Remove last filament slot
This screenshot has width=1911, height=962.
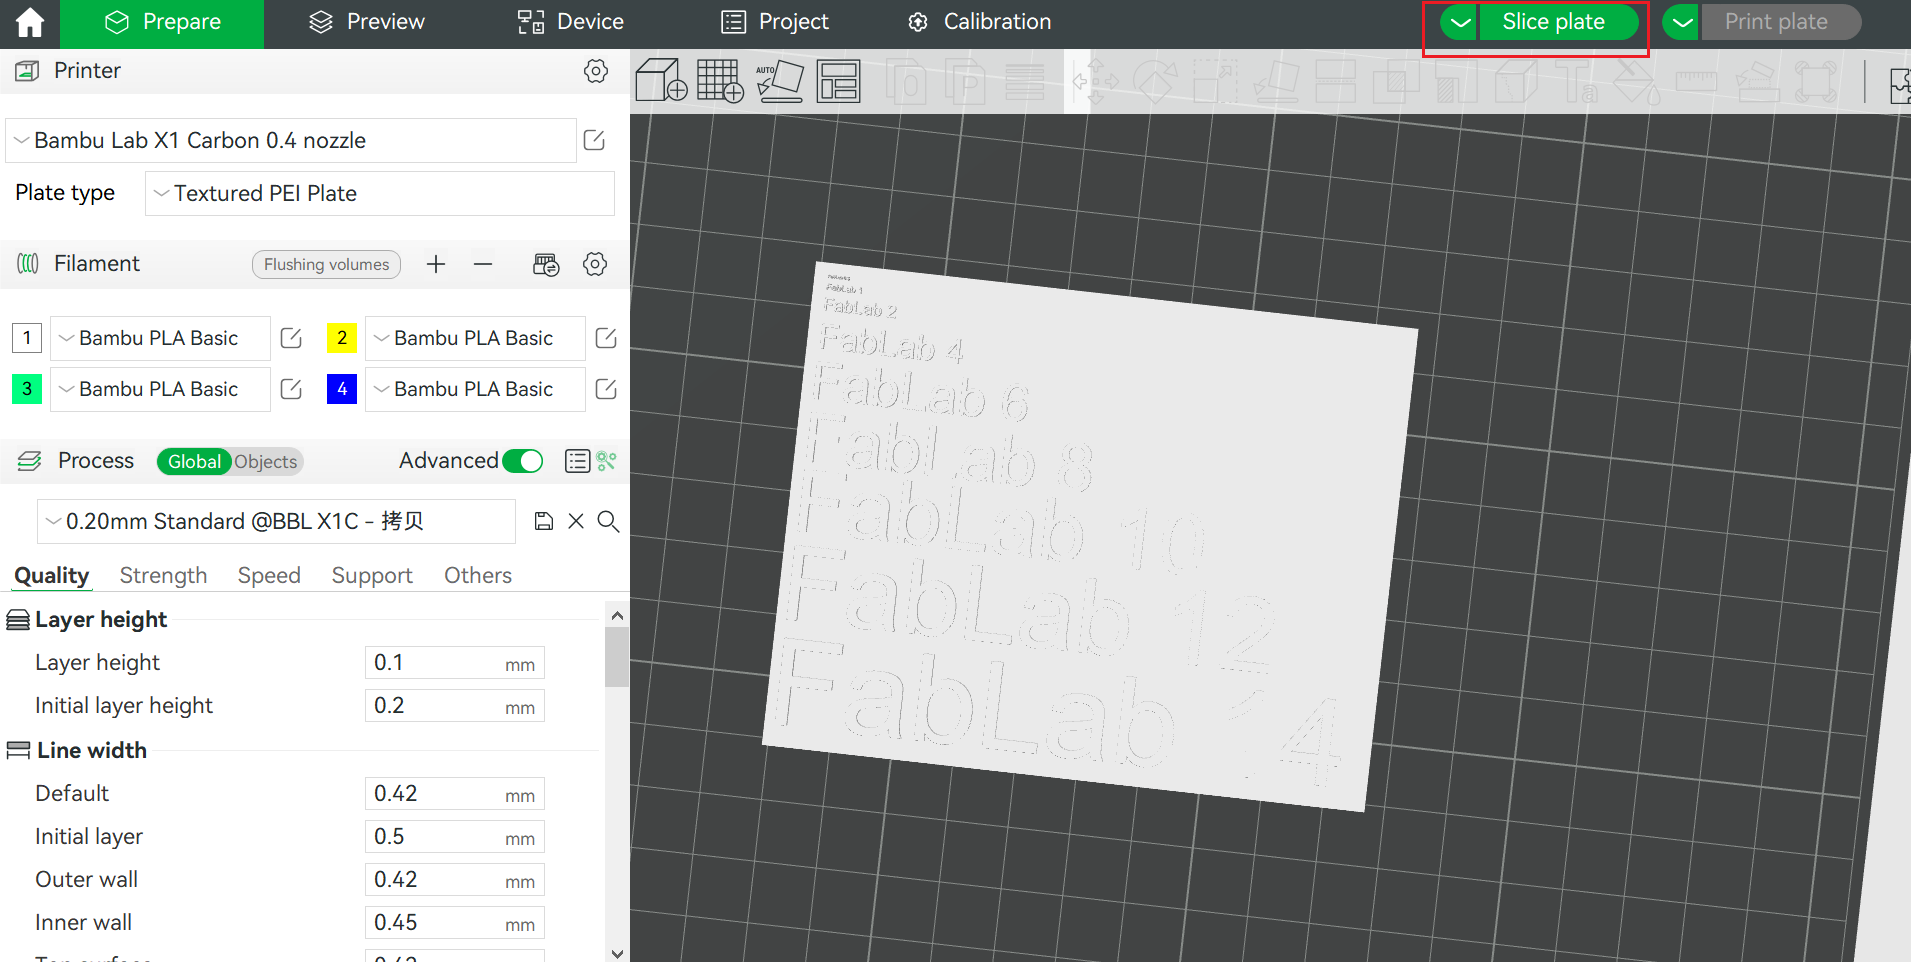pos(483,264)
